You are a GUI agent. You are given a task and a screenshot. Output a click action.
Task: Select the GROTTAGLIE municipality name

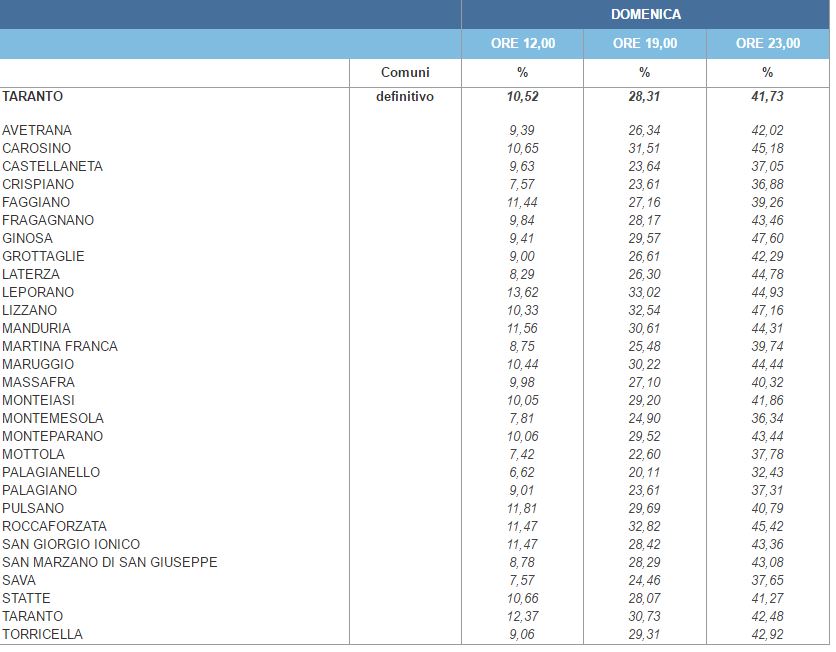coord(43,256)
